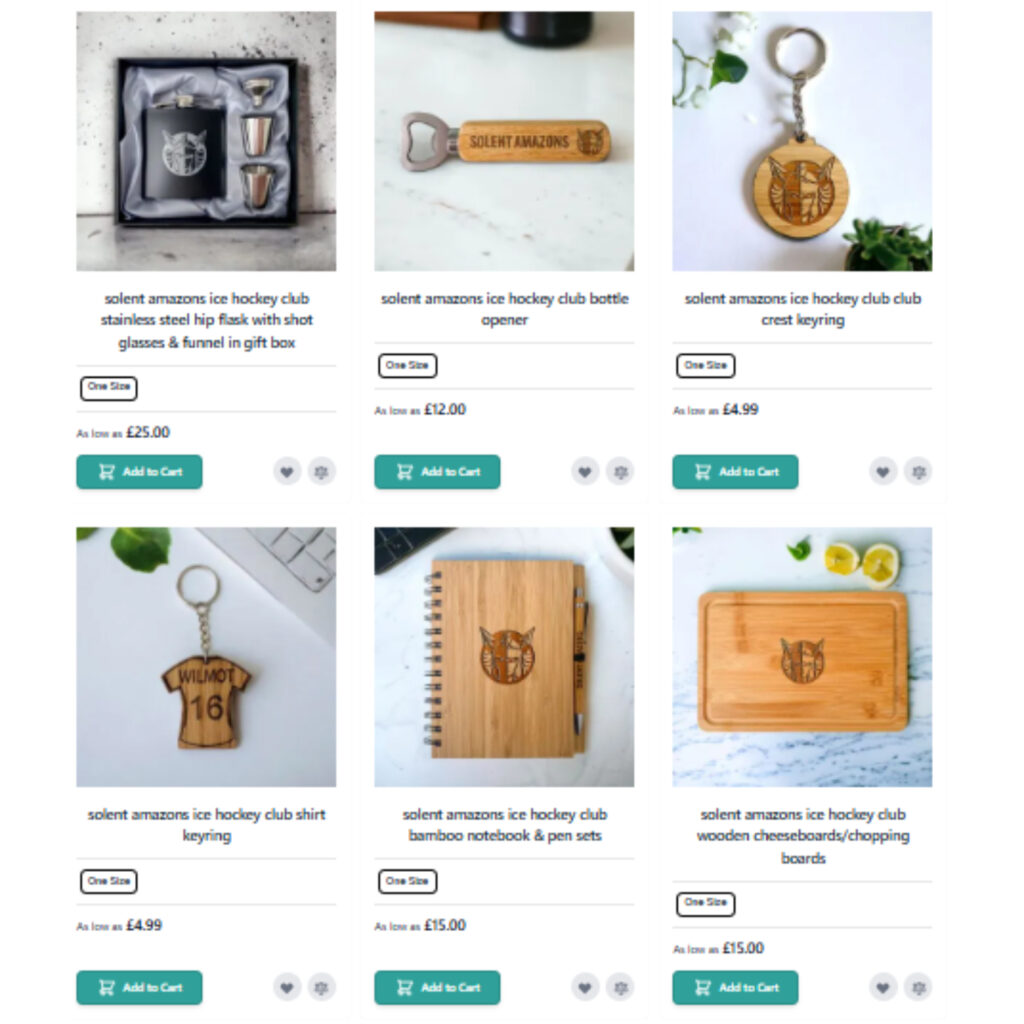The image size is (1024, 1024).
Task: Add the hip flask gift box to wishlist
Action: click(287, 472)
